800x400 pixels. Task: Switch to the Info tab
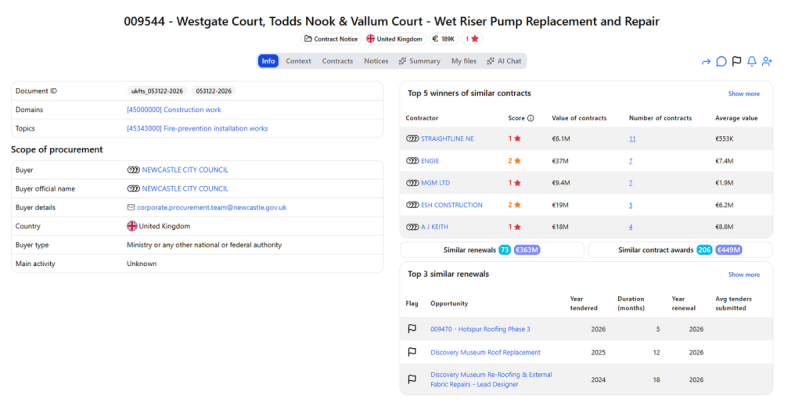268,61
